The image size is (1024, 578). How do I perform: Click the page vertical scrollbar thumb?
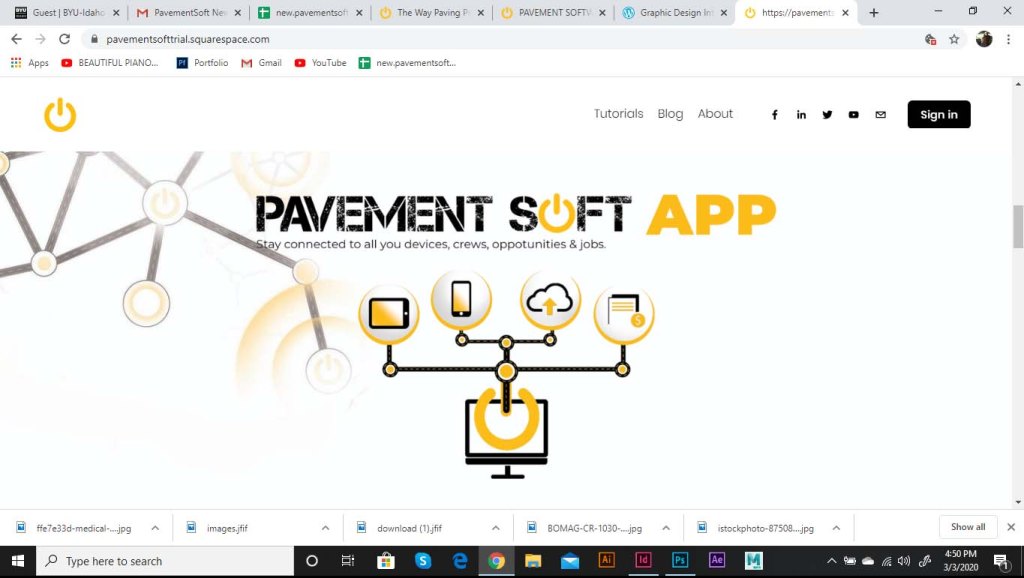click(x=1018, y=225)
